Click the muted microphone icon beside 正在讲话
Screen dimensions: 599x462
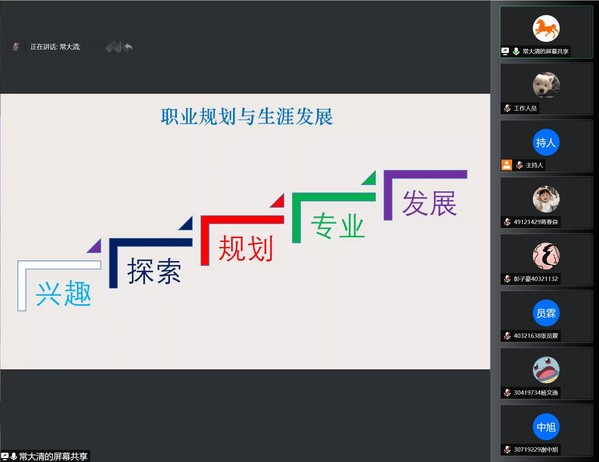16,47
